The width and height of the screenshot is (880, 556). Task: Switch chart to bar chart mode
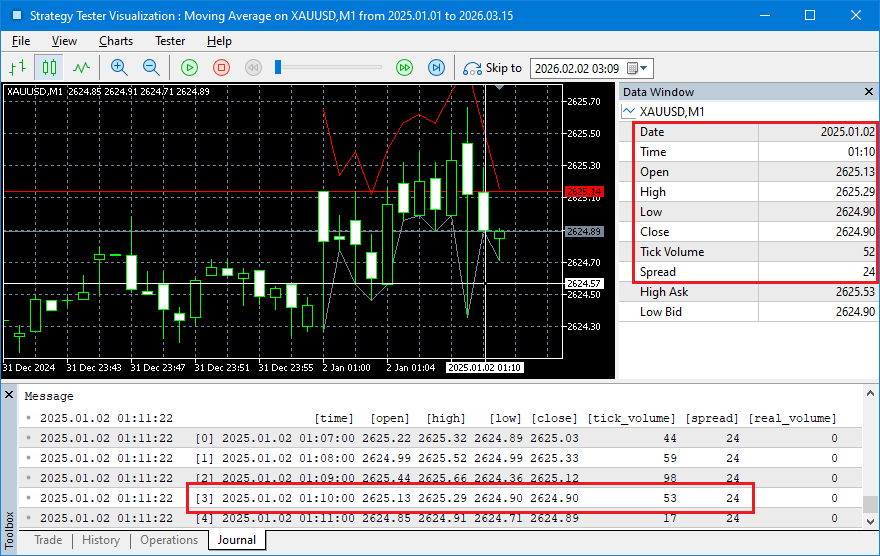17,68
